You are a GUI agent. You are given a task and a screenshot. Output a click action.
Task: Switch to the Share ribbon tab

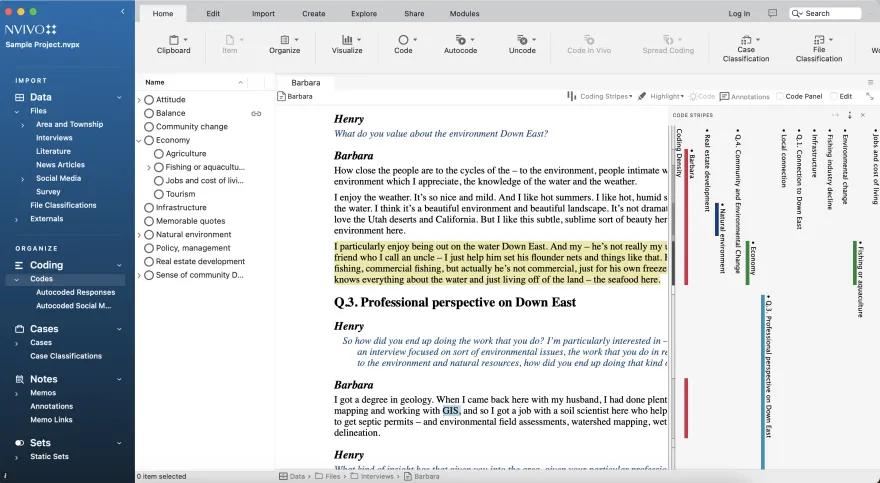point(414,13)
